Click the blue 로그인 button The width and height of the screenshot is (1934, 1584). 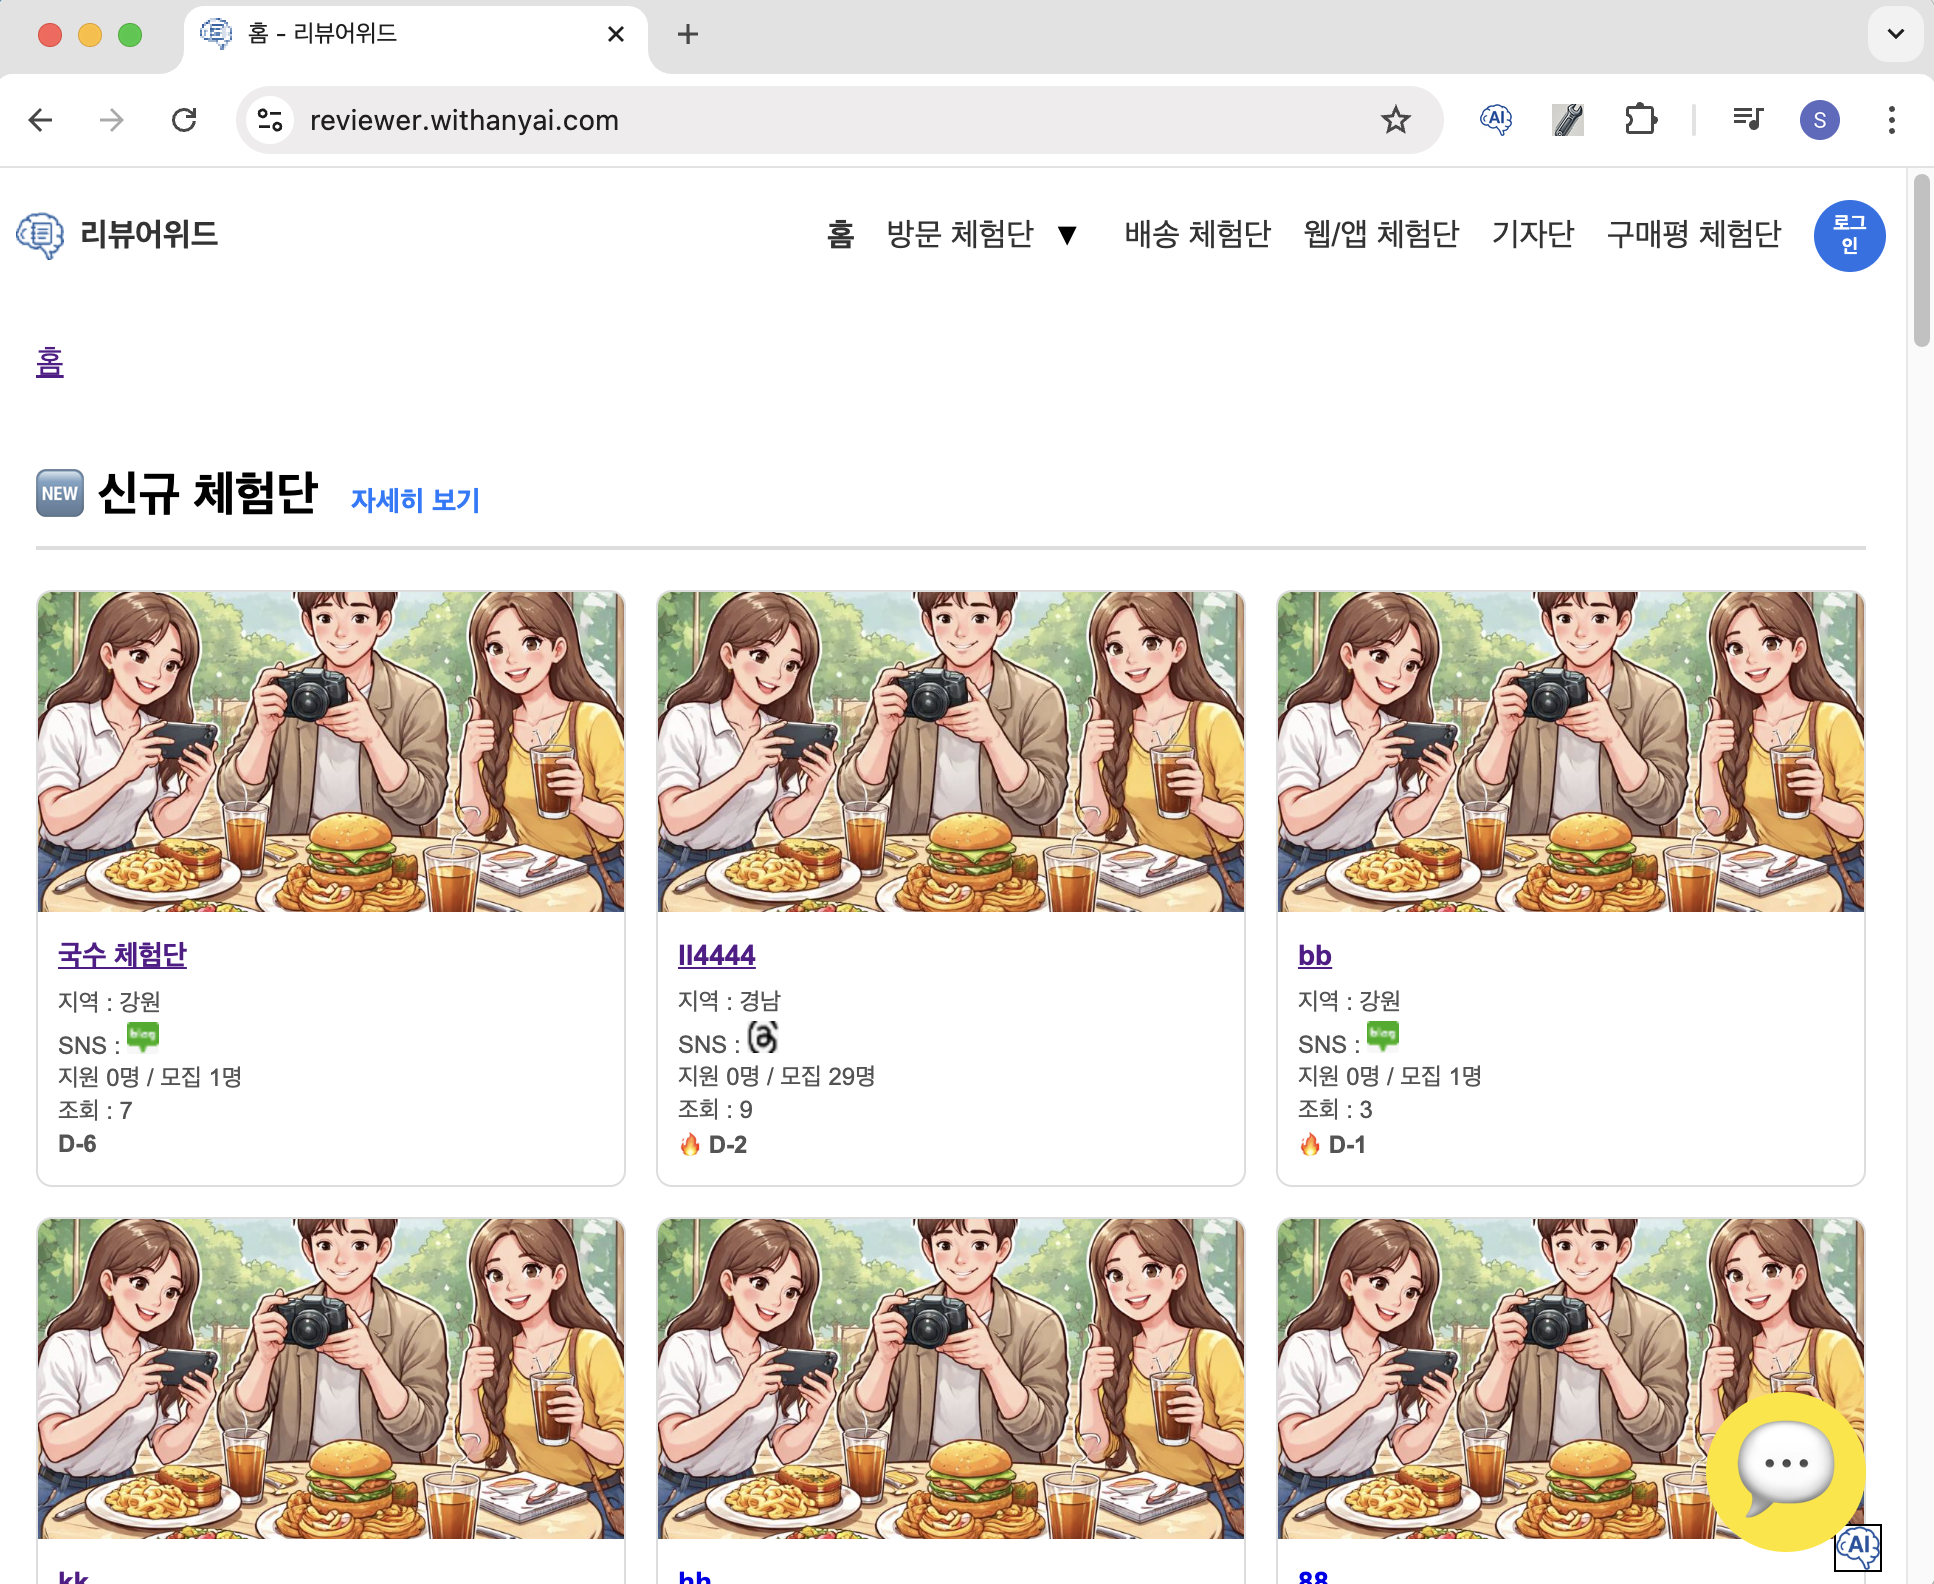click(x=1849, y=236)
